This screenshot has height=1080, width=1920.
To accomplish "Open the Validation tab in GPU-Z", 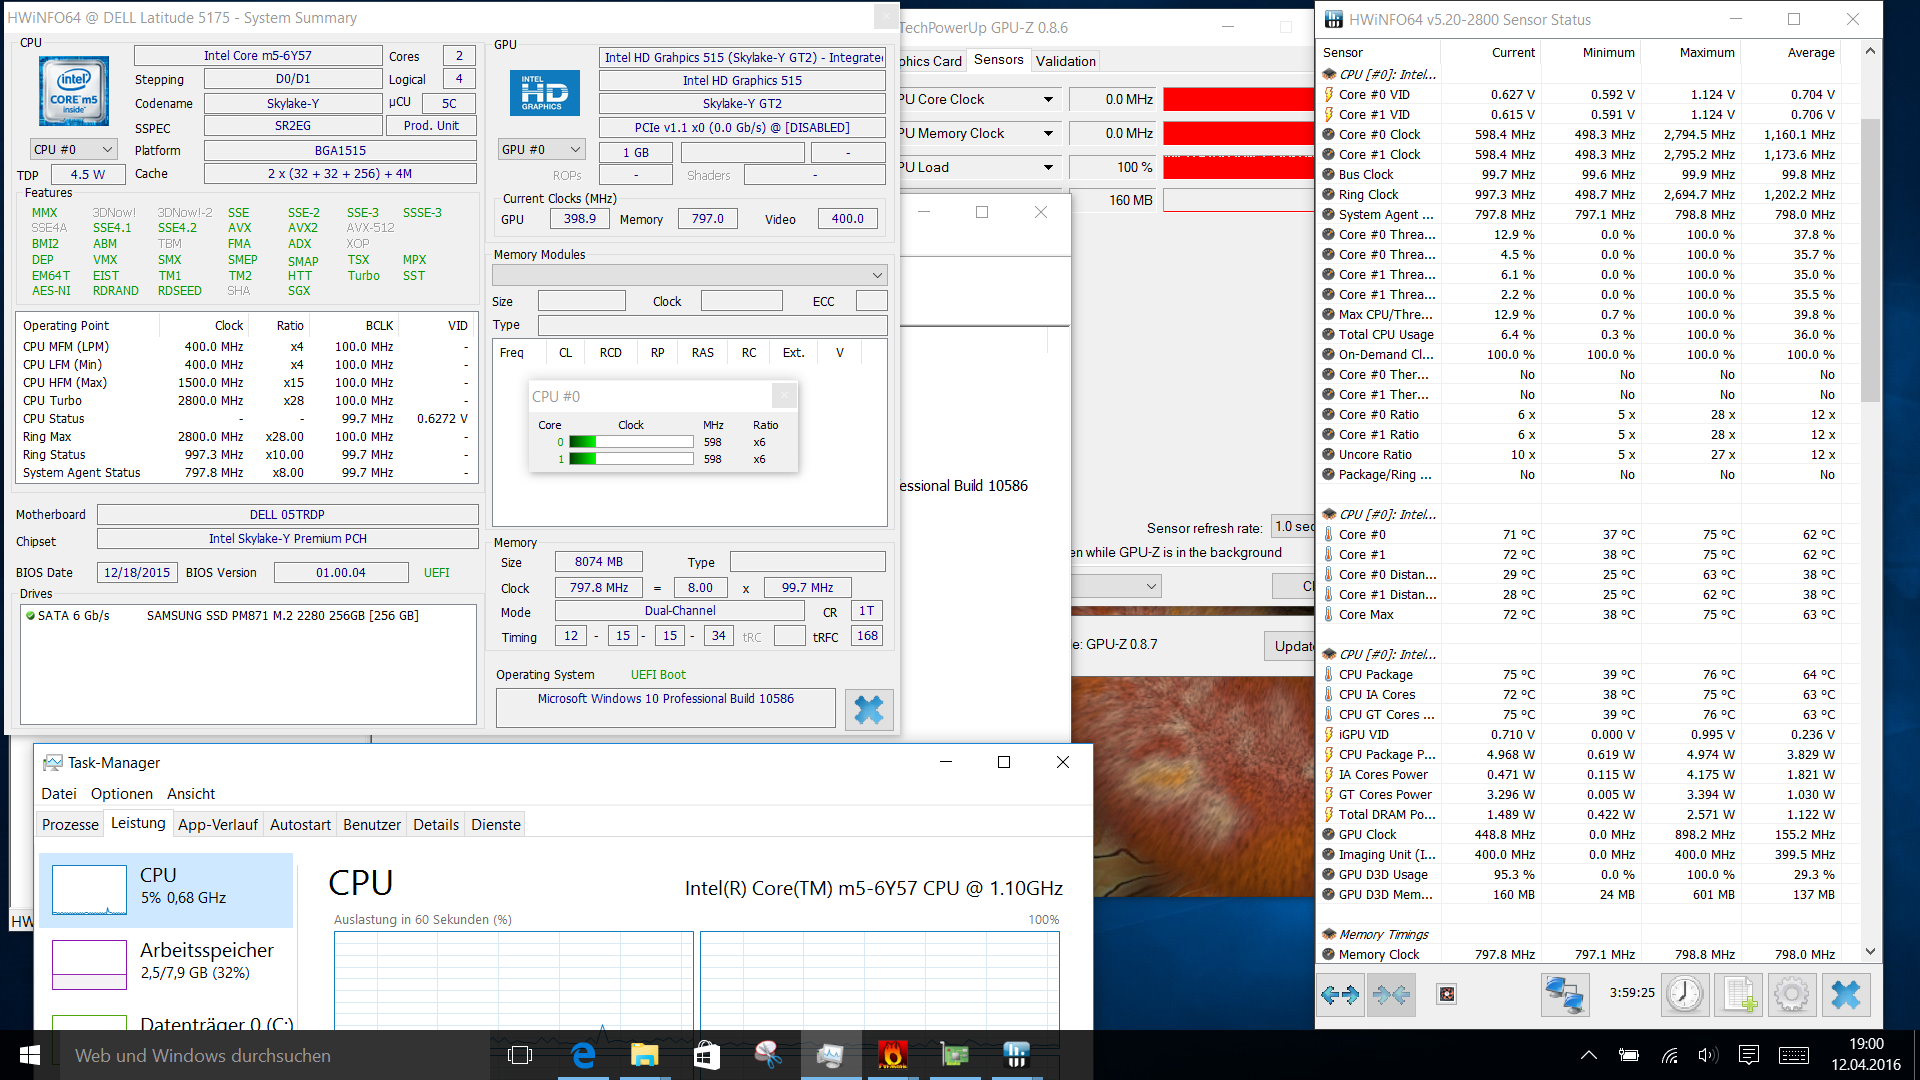I will point(1065,61).
